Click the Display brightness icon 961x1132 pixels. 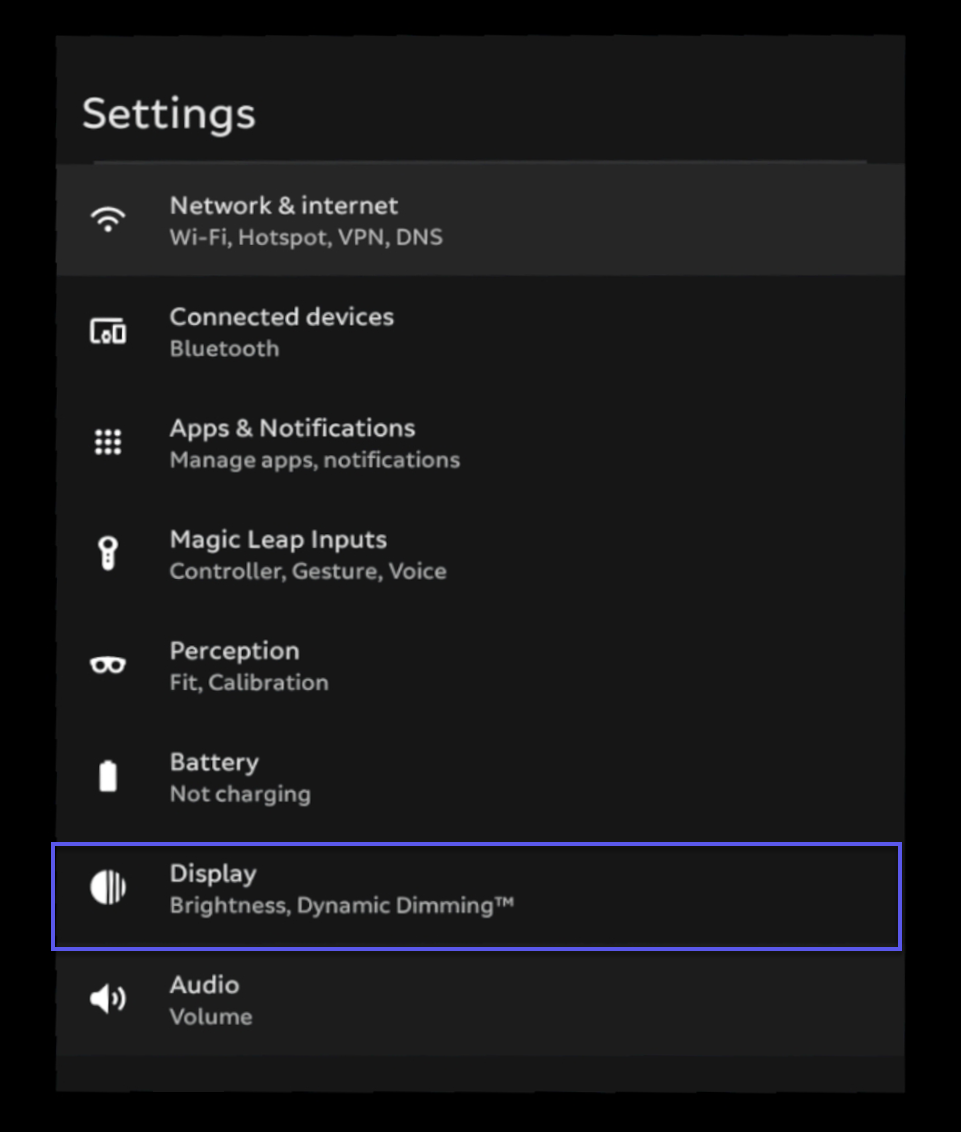click(108, 886)
